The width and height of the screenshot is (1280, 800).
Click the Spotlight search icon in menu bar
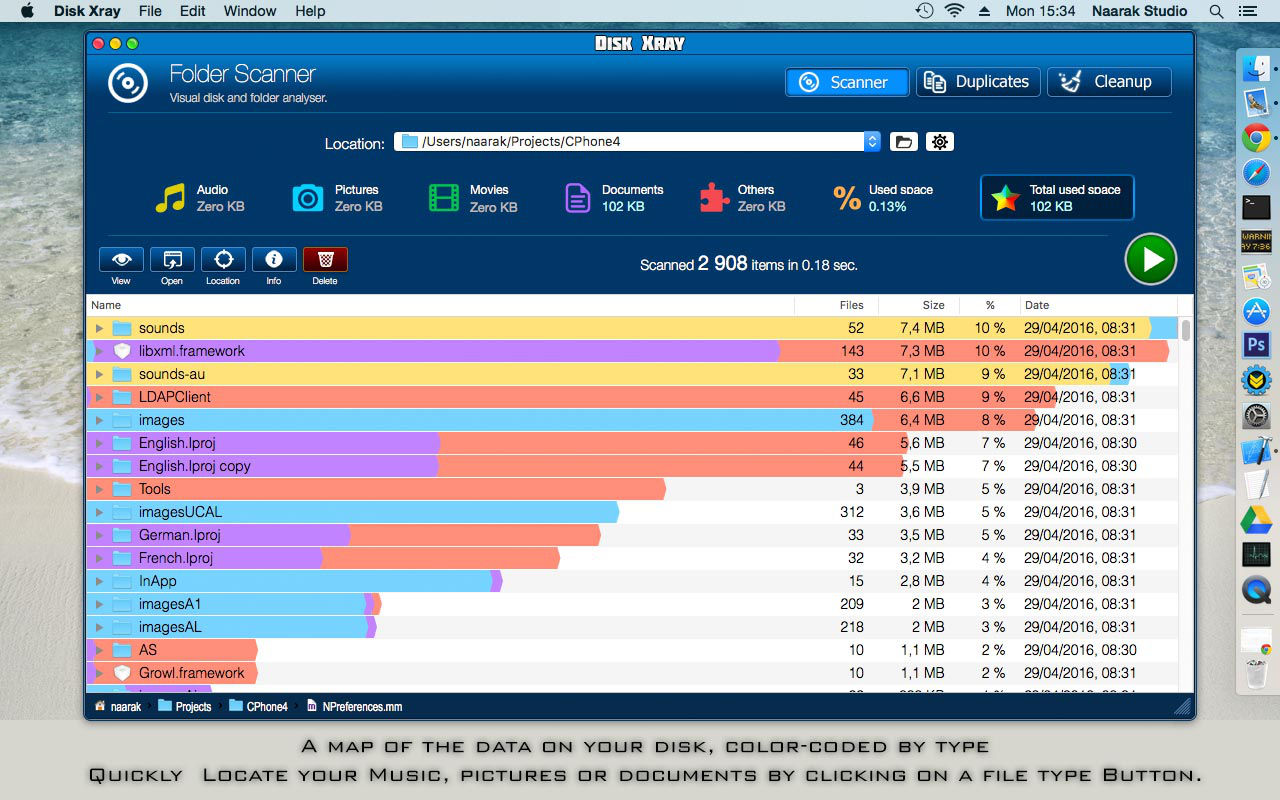(x=1216, y=11)
